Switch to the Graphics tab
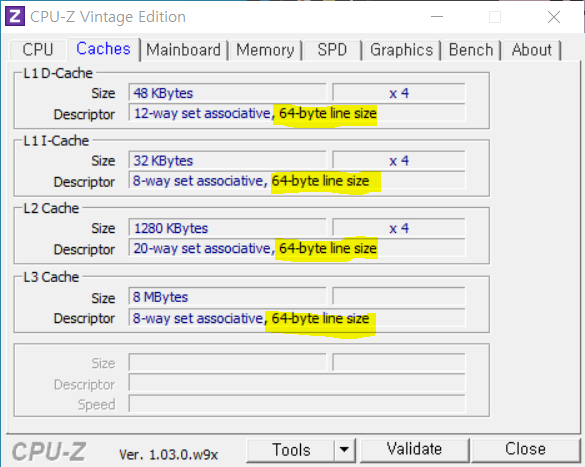585x467 pixels. tap(401, 50)
